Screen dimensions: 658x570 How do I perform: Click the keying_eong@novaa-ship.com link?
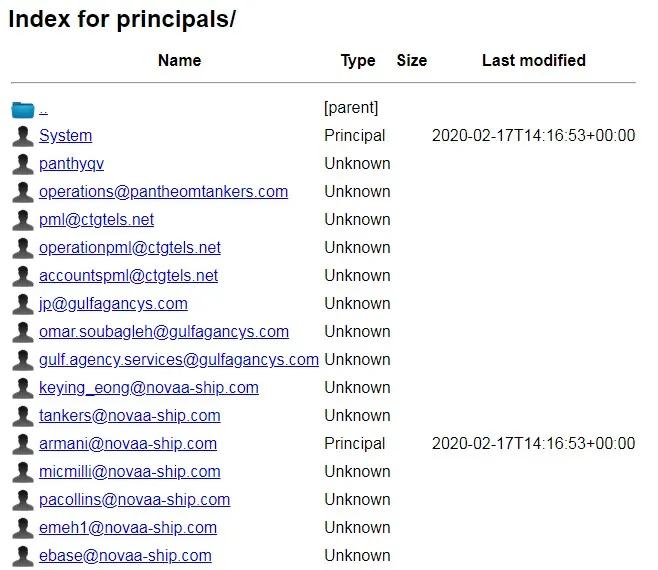149,388
